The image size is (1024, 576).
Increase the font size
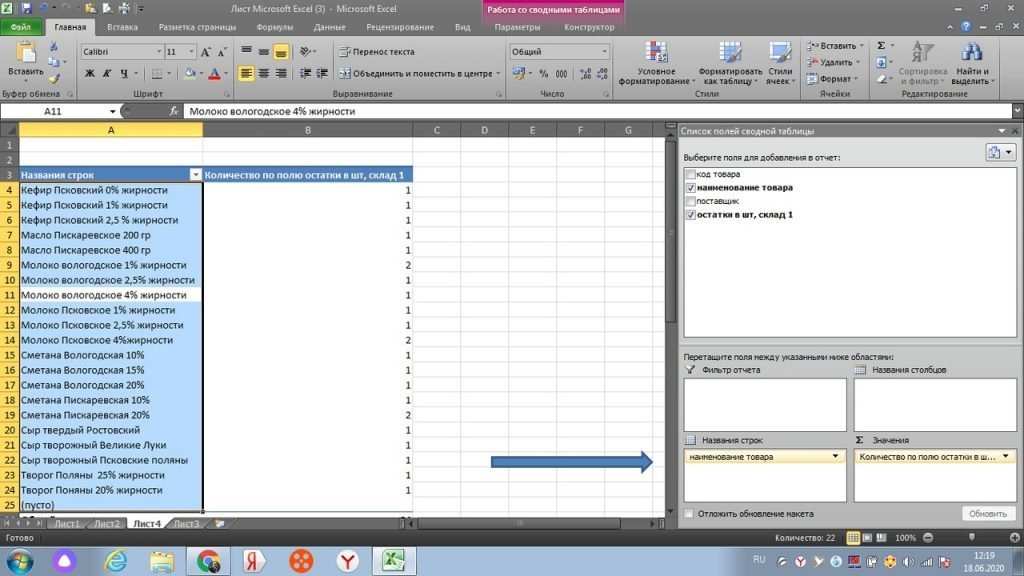tap(206, 52)
